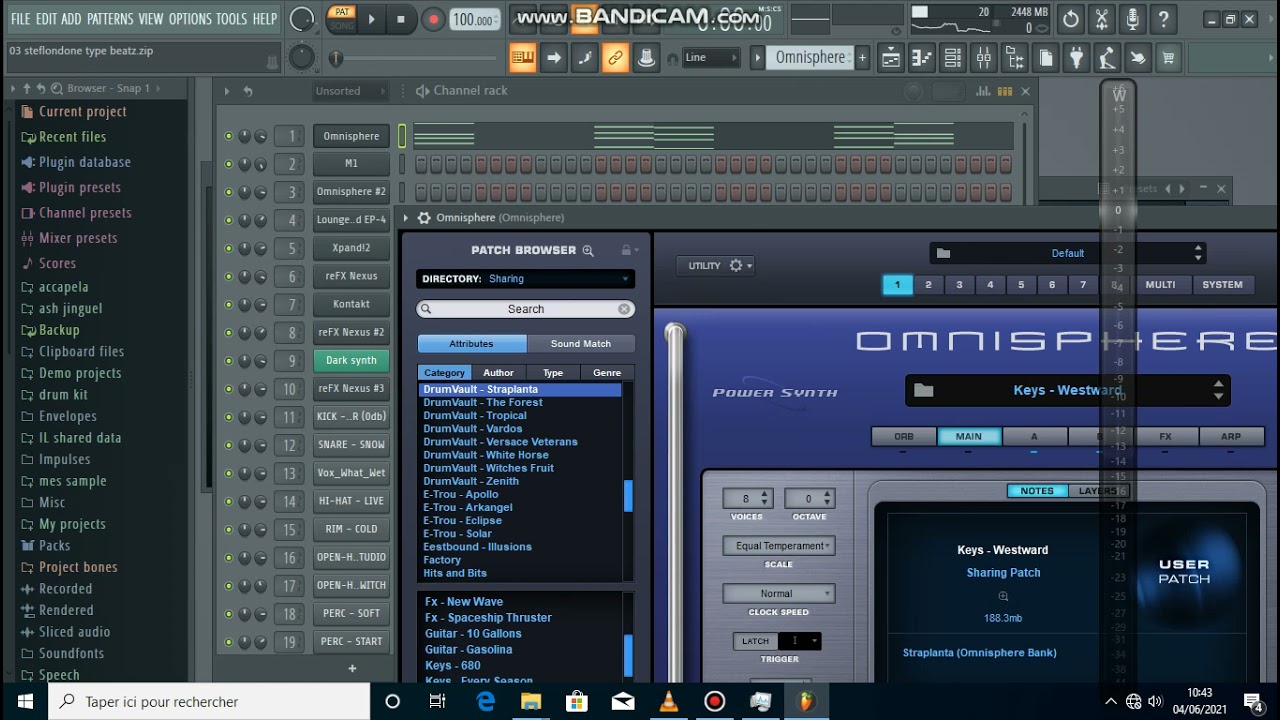Viewport: 1280px width, 720px height.
Task: Click the patch Search field
Action: (x=525, y=310)
